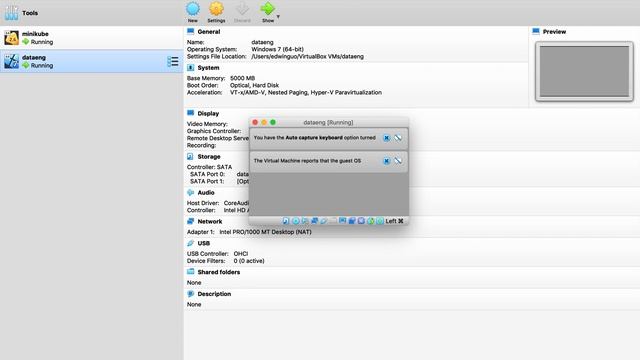Click the dataeng Windows OS icon
The image size is (640, 360).
point(11,62)
